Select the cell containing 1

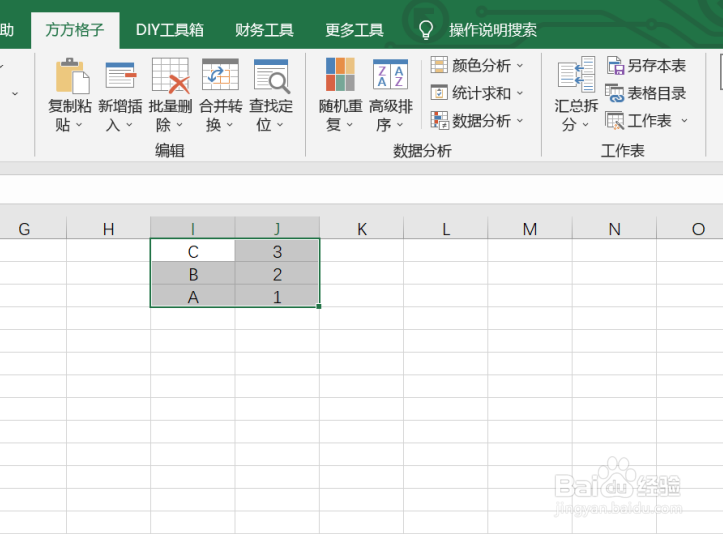[x=277, y=297]
